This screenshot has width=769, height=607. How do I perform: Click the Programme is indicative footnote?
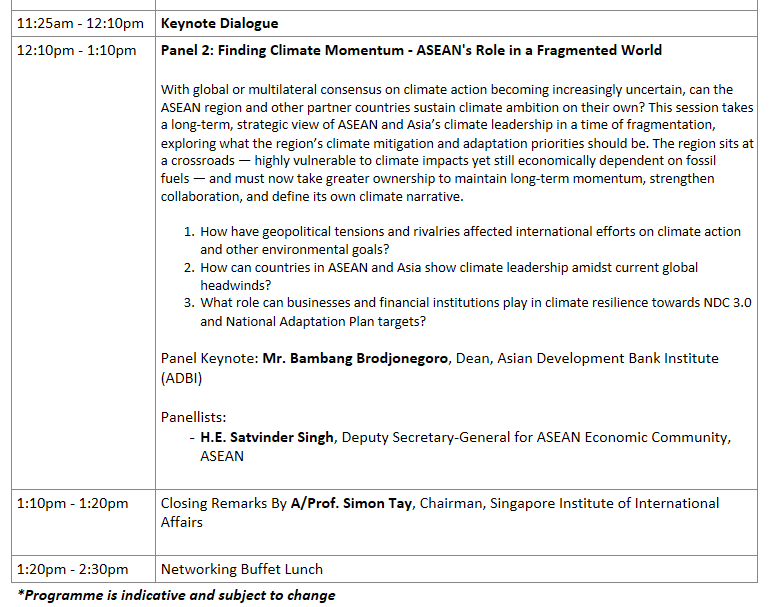coord(176,595)
